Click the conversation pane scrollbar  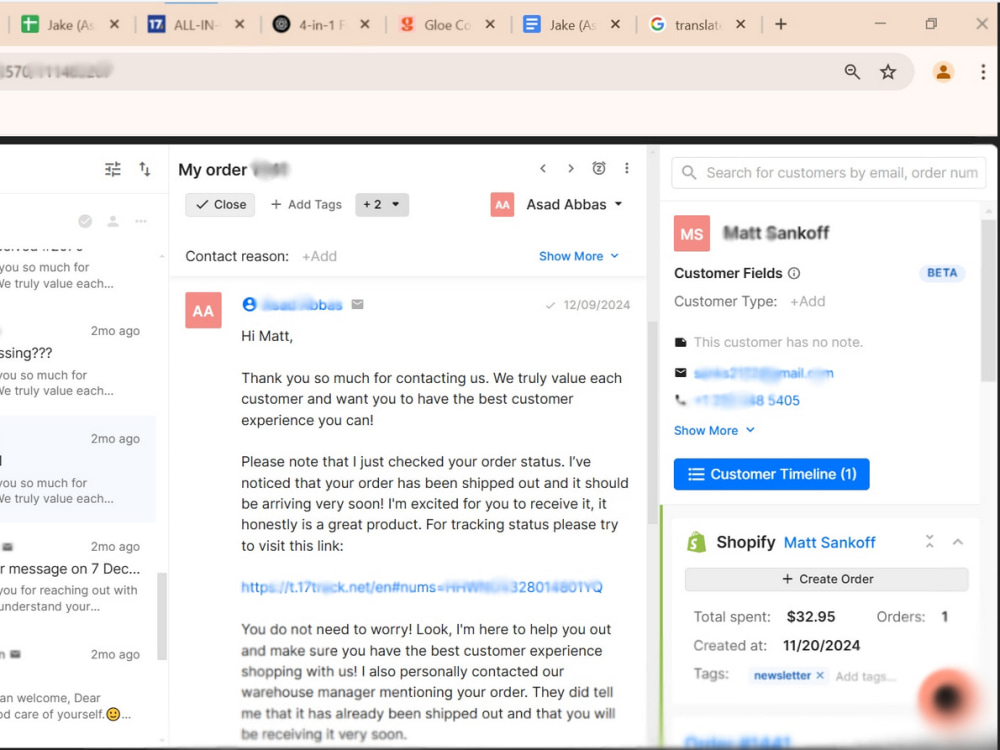(652, 422)
